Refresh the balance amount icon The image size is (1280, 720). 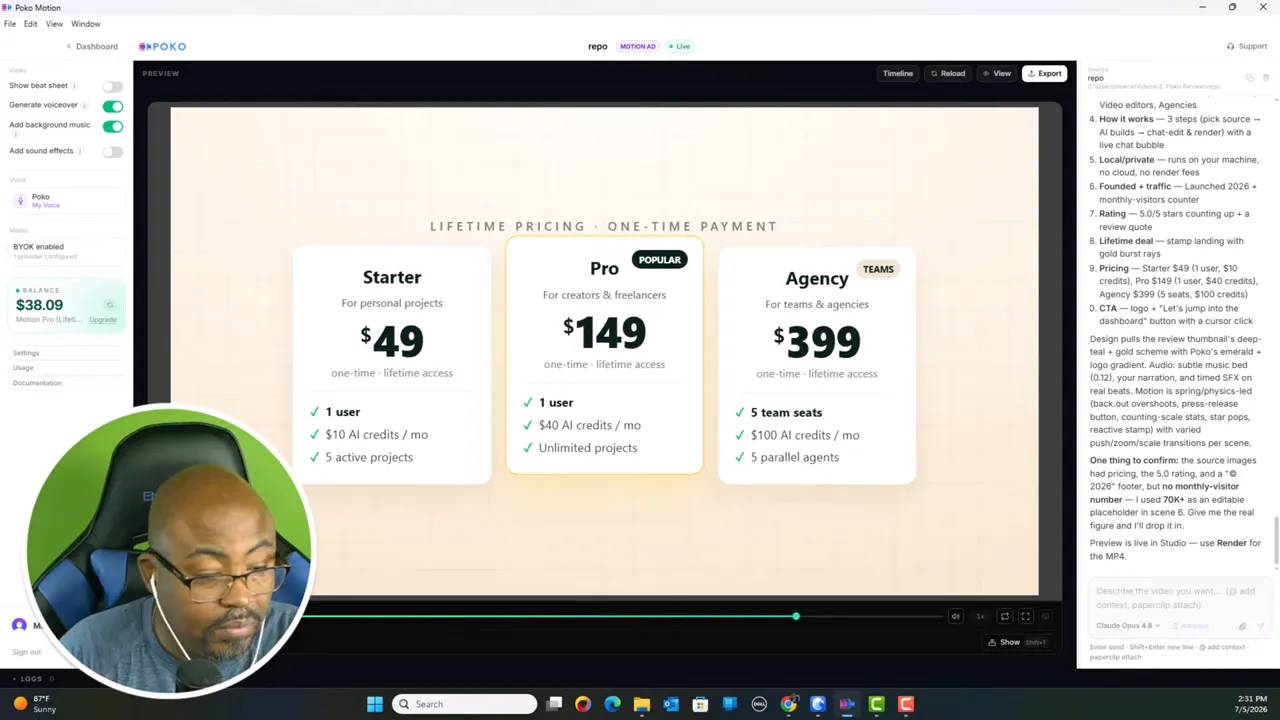point(110,305)
